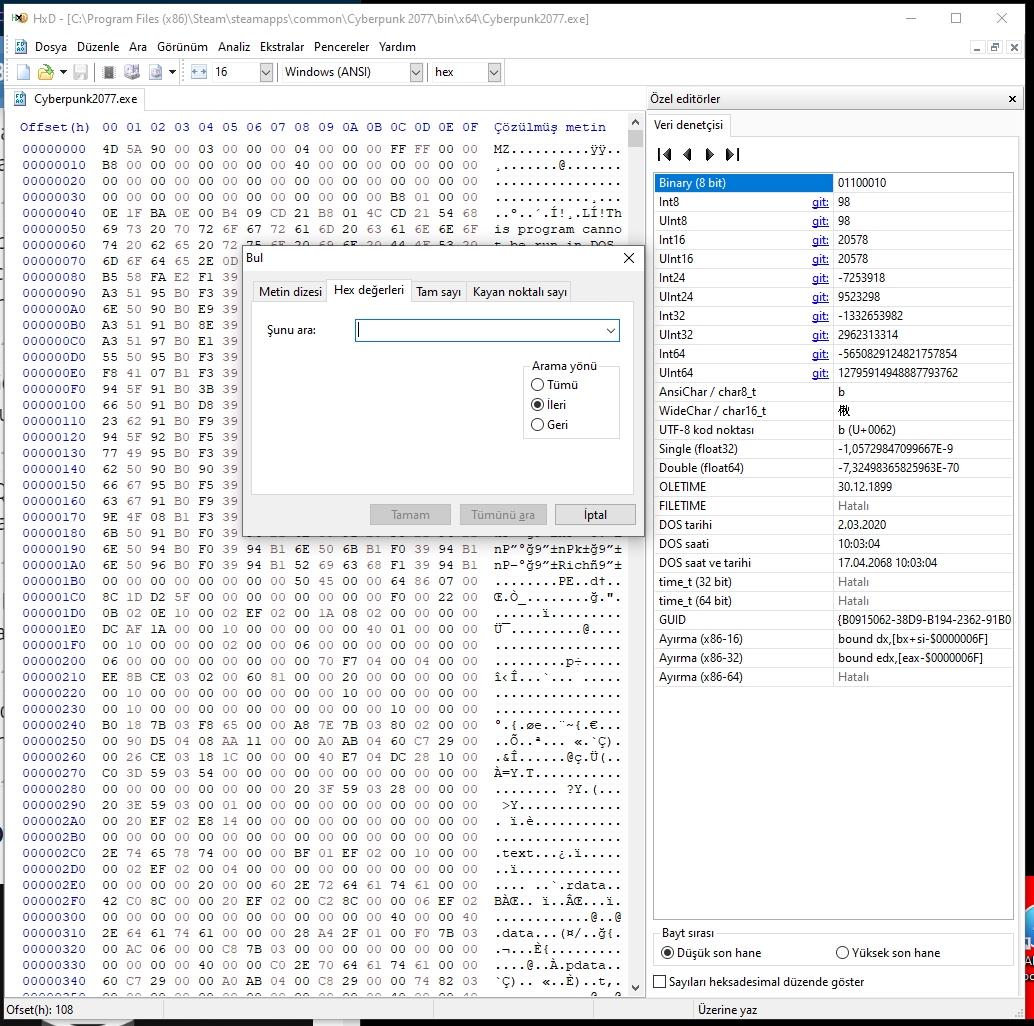This screenshot has height=1026, width=1034.
Task: Click the git link next to Int8
Action: [x=820, y=202]
